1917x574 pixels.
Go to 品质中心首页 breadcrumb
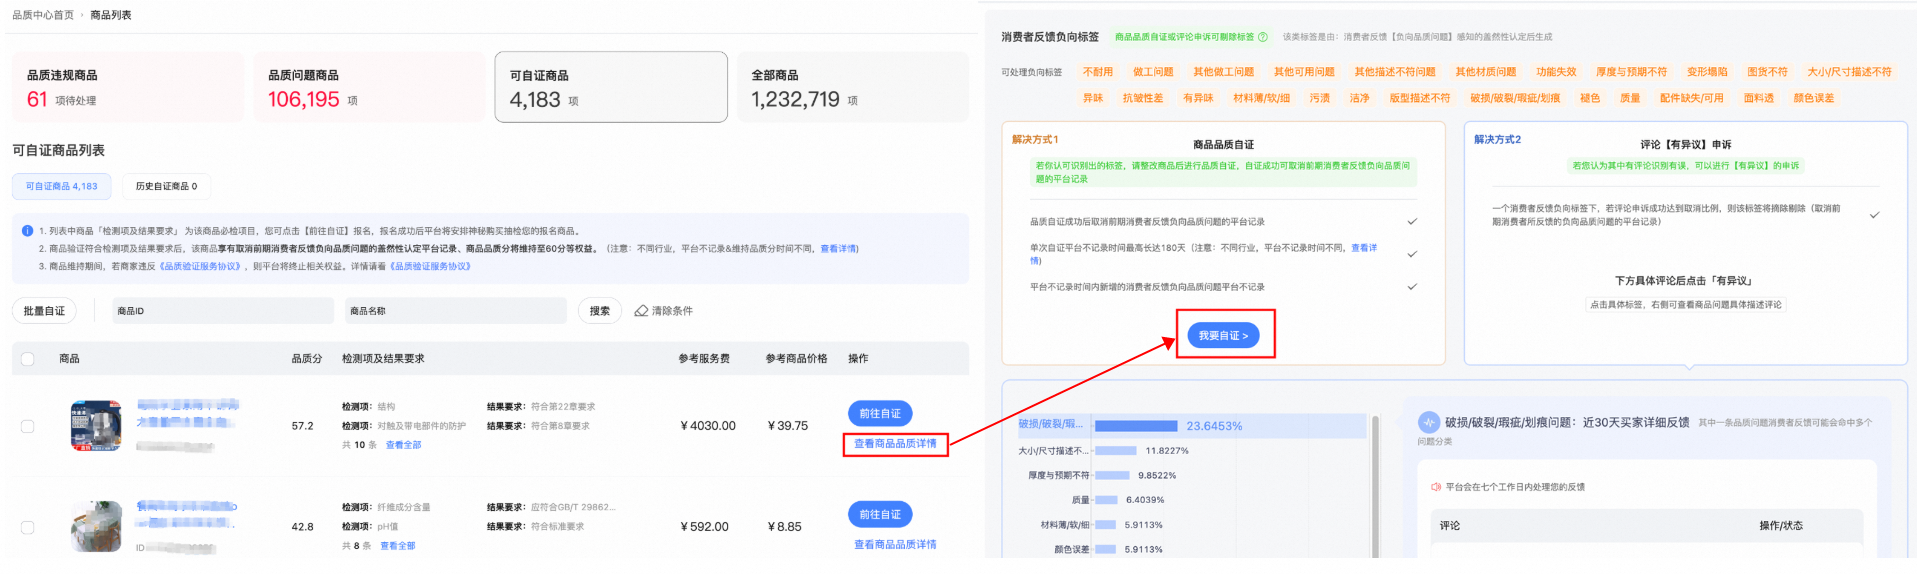coord(43,15)
